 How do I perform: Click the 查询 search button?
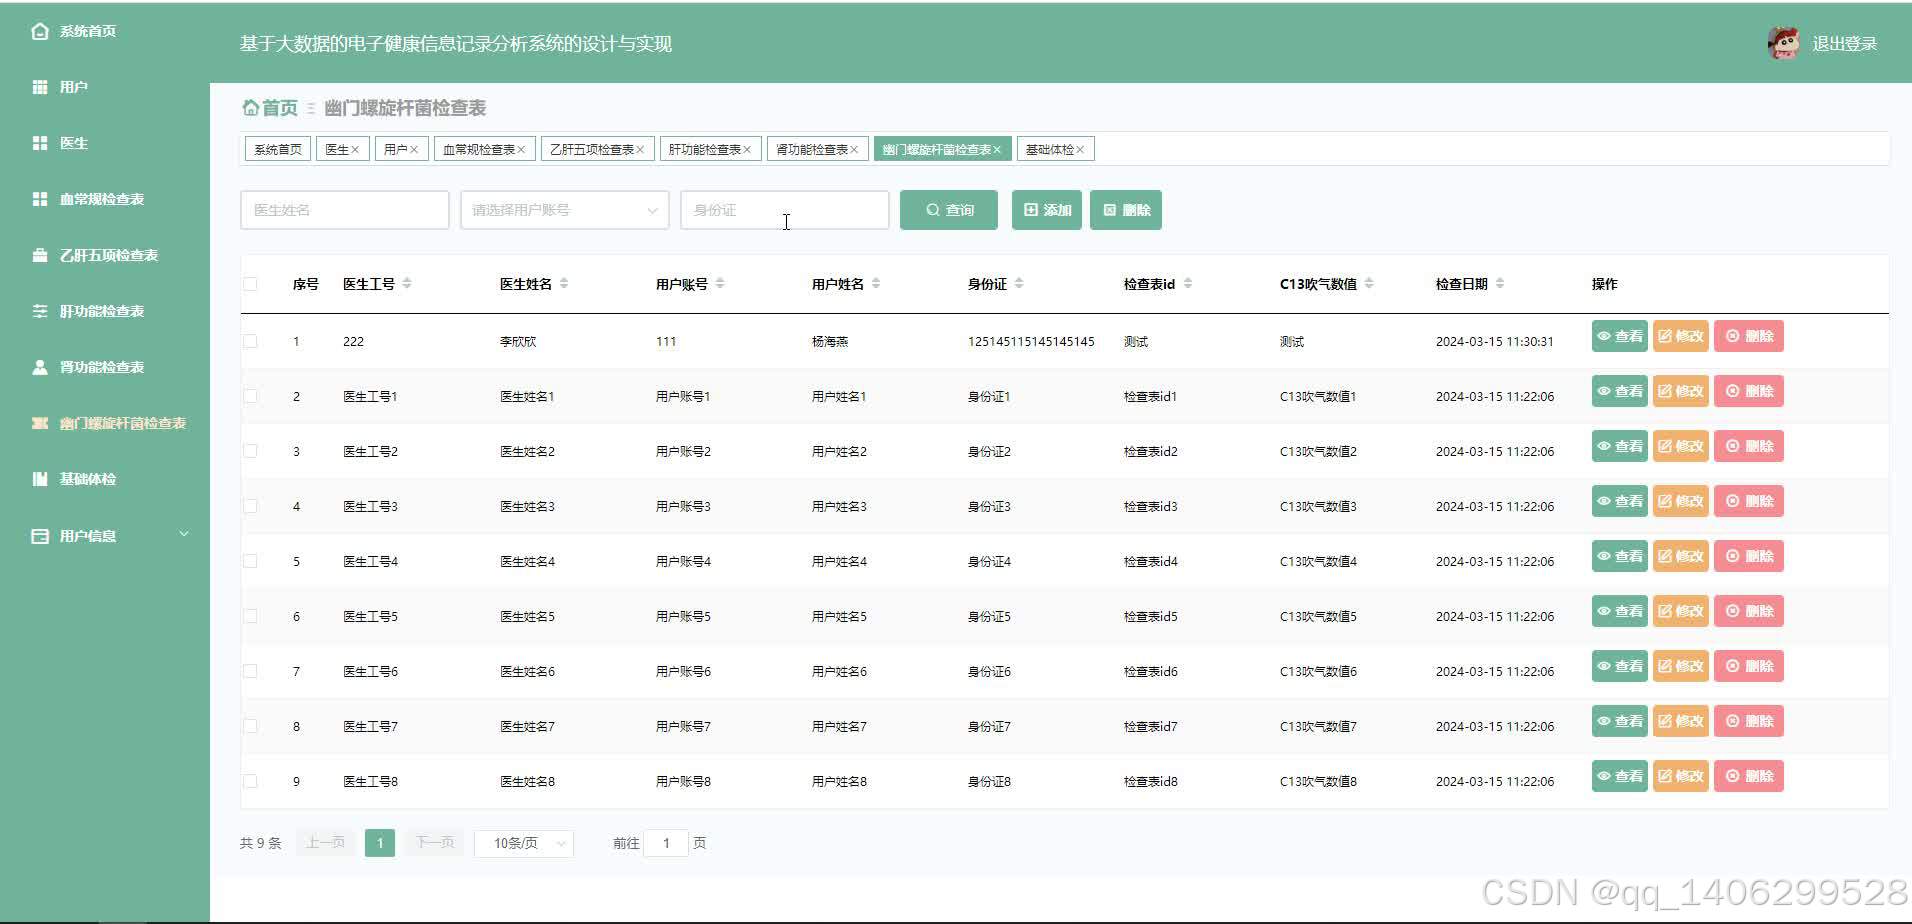(947, 210)
